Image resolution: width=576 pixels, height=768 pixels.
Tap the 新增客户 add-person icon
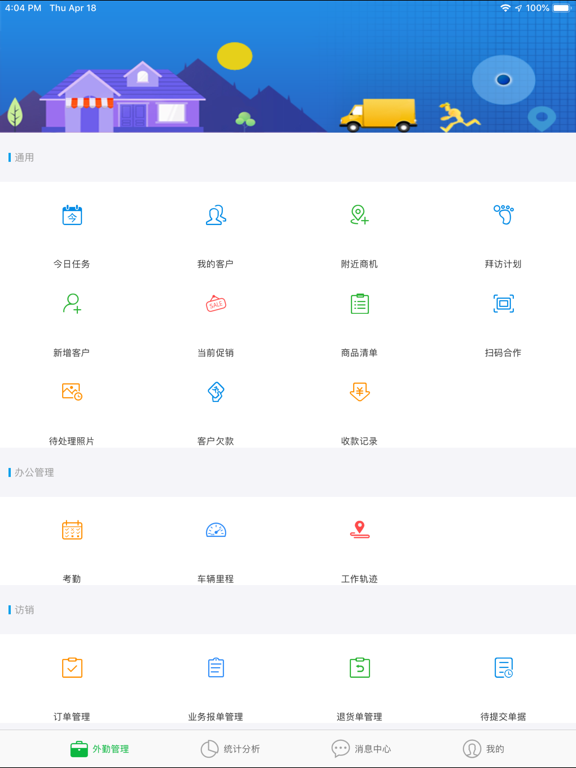pyautogui.click(x=72, y=304)
